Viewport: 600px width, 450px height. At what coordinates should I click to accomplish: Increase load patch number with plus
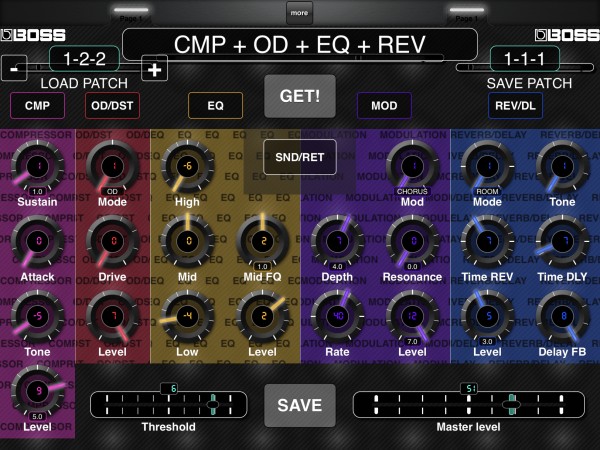154,68
